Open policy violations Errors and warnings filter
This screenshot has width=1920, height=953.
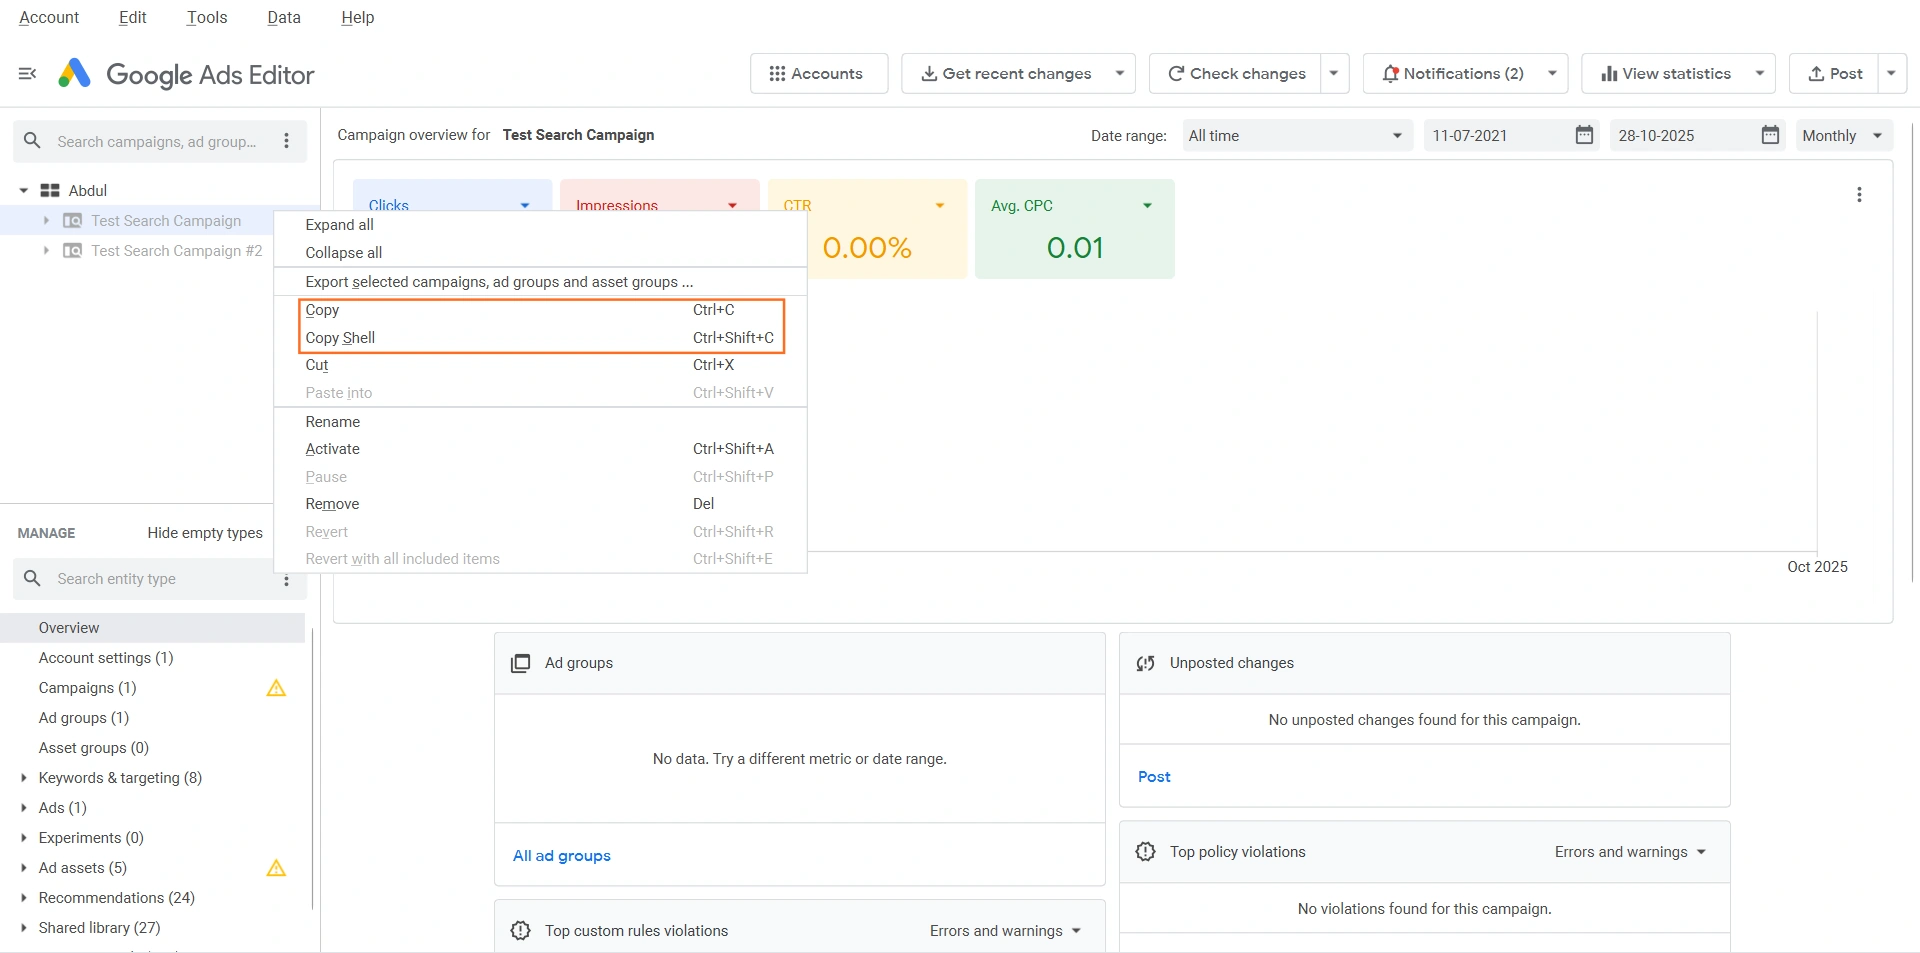coord(1630,852)
